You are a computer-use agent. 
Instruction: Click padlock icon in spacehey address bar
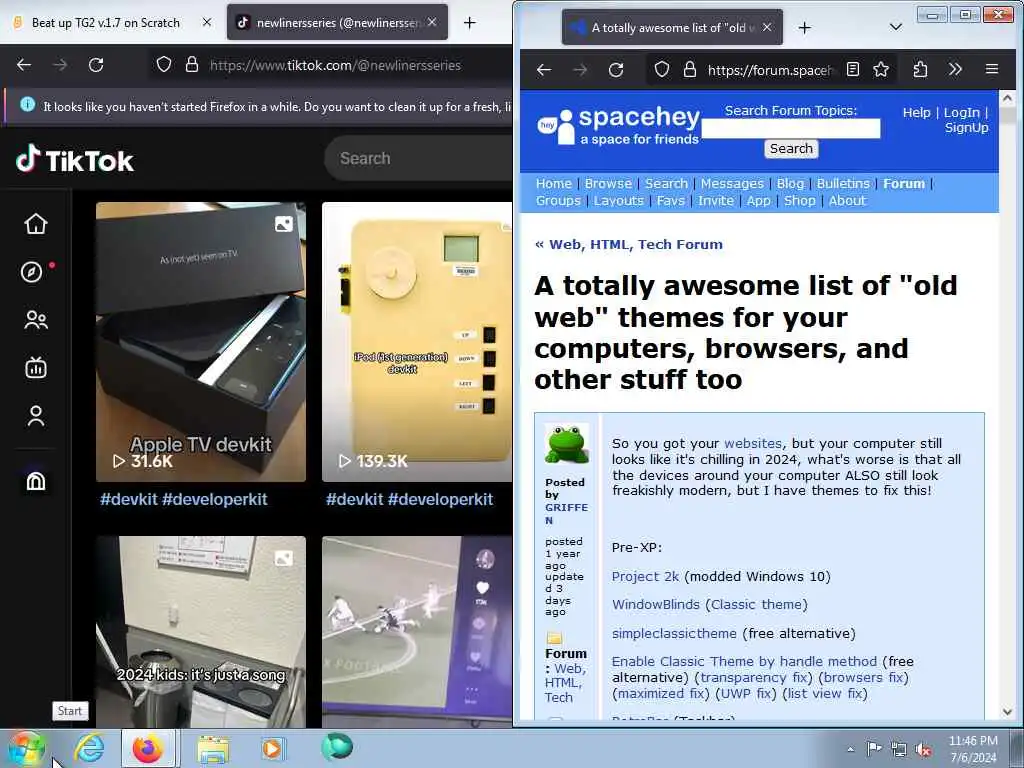coord(690,69)
